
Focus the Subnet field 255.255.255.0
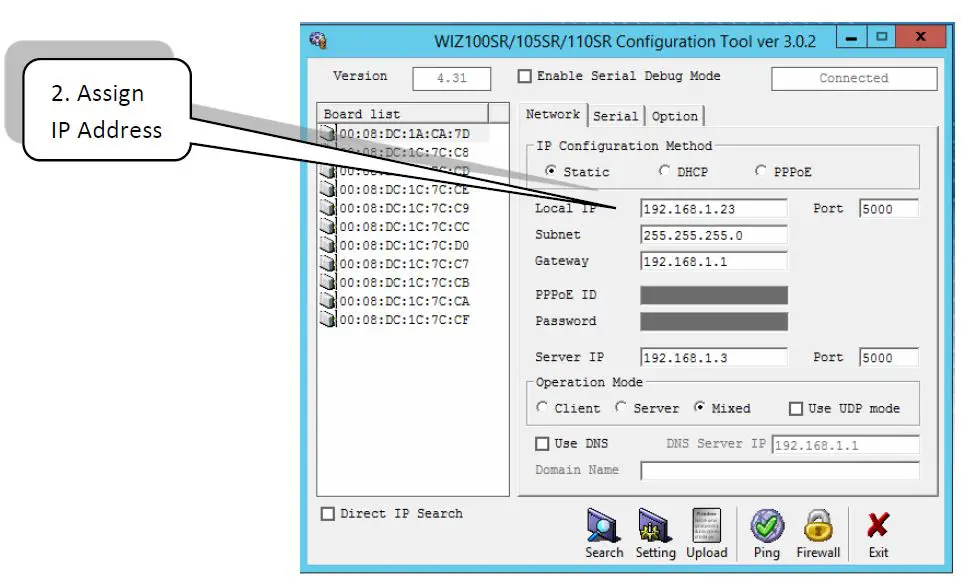714,235
